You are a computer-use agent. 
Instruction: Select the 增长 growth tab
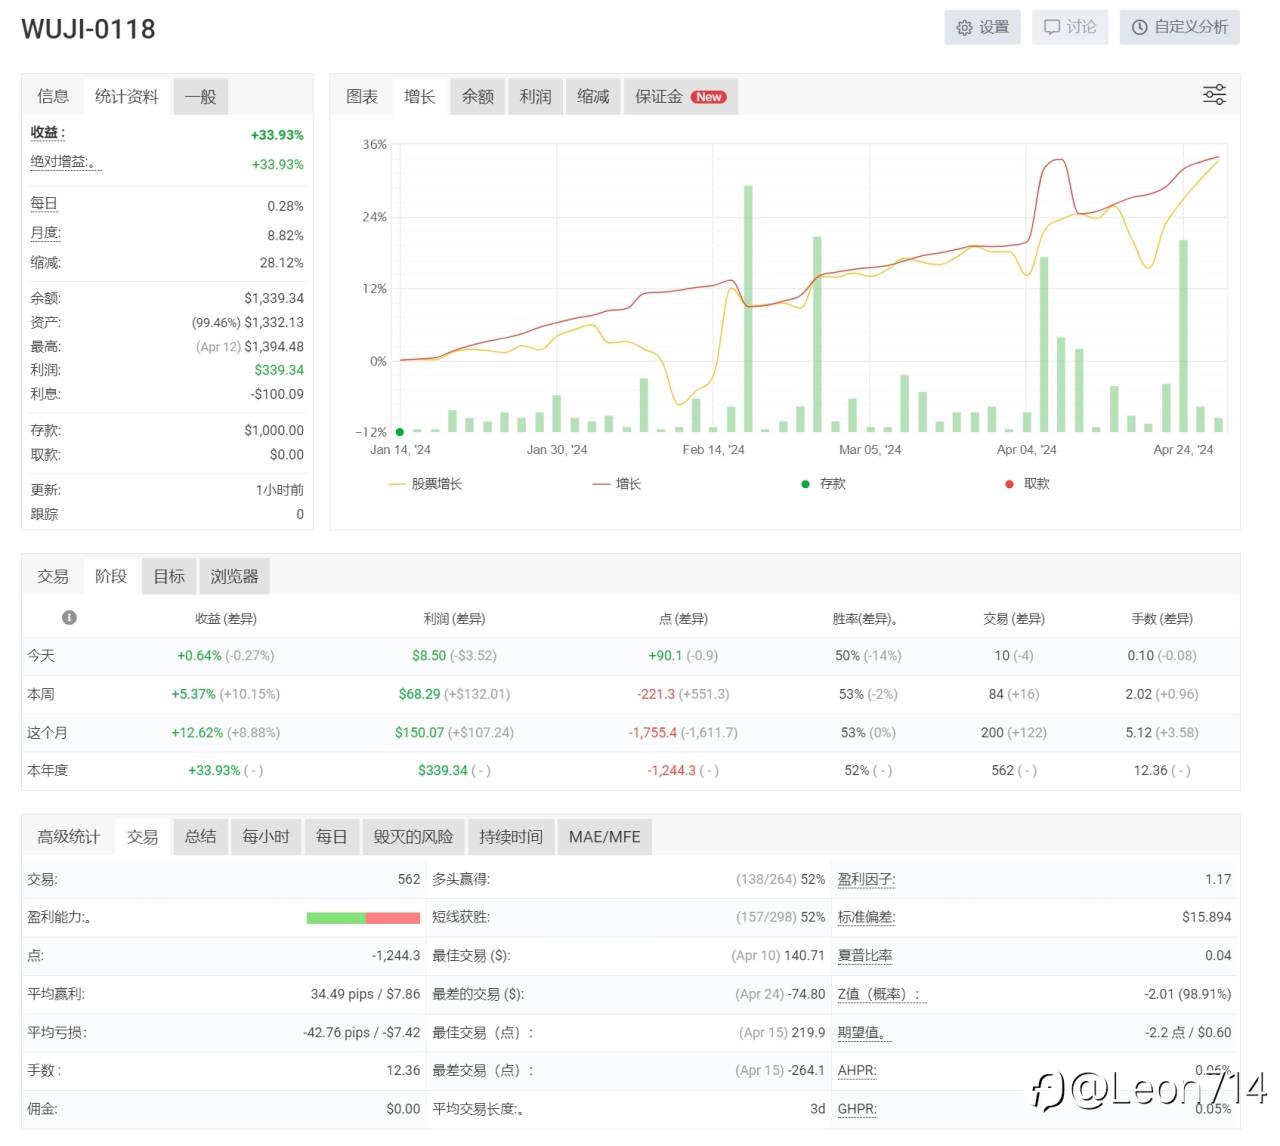(x=420, y=96)
